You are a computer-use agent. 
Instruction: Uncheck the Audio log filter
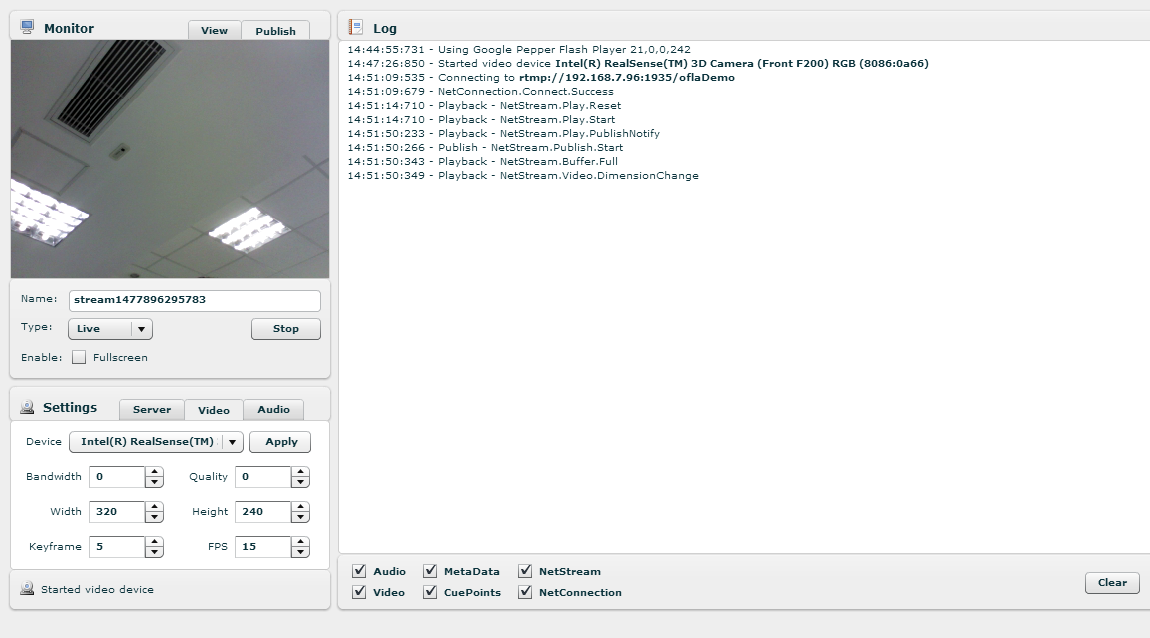coord(359,571)
